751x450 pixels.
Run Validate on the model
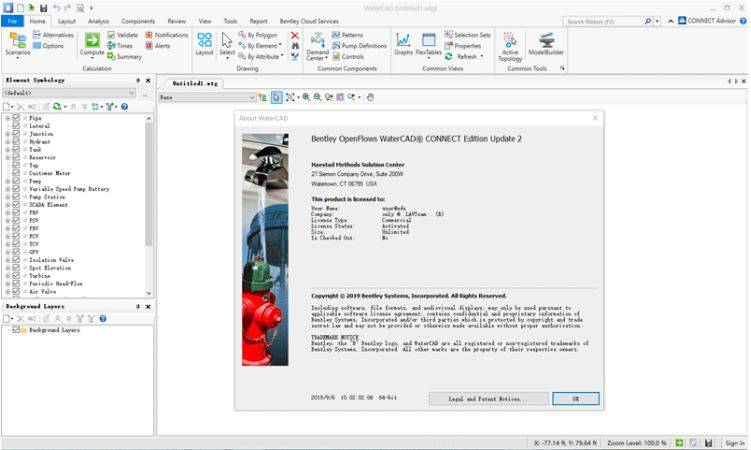[123, 35]
